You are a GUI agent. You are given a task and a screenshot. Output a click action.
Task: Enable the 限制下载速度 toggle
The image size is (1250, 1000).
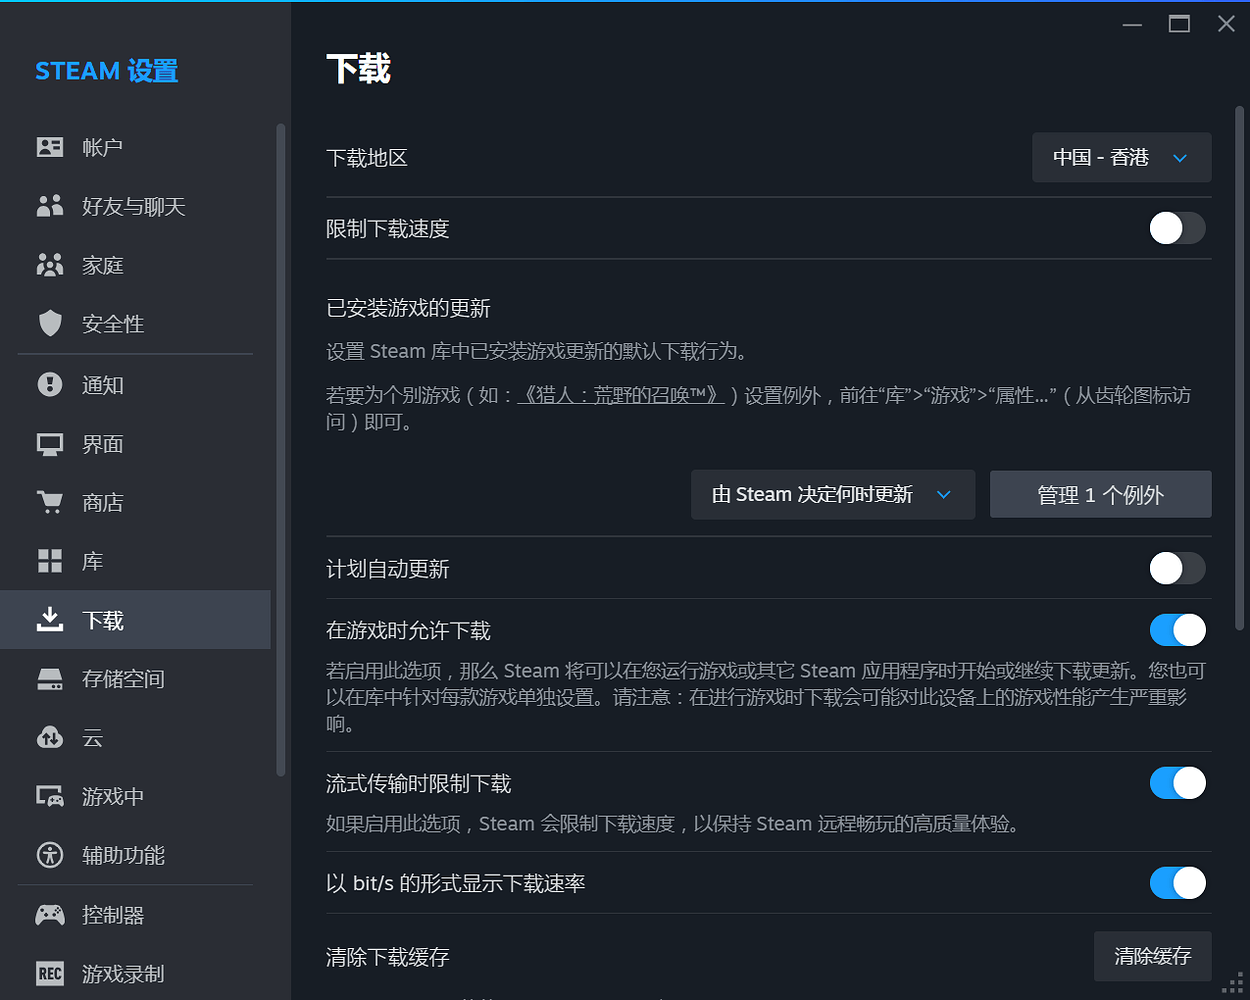(1177, 228)
